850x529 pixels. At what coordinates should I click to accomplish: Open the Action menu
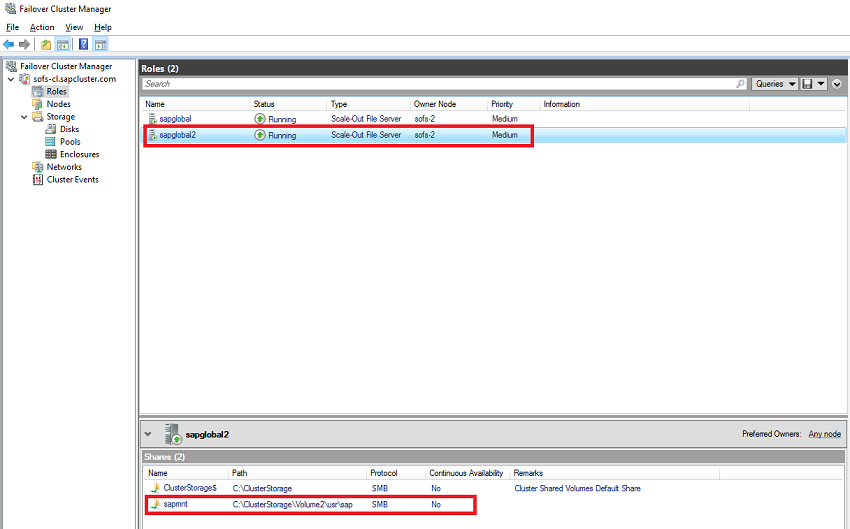point(42,27)
